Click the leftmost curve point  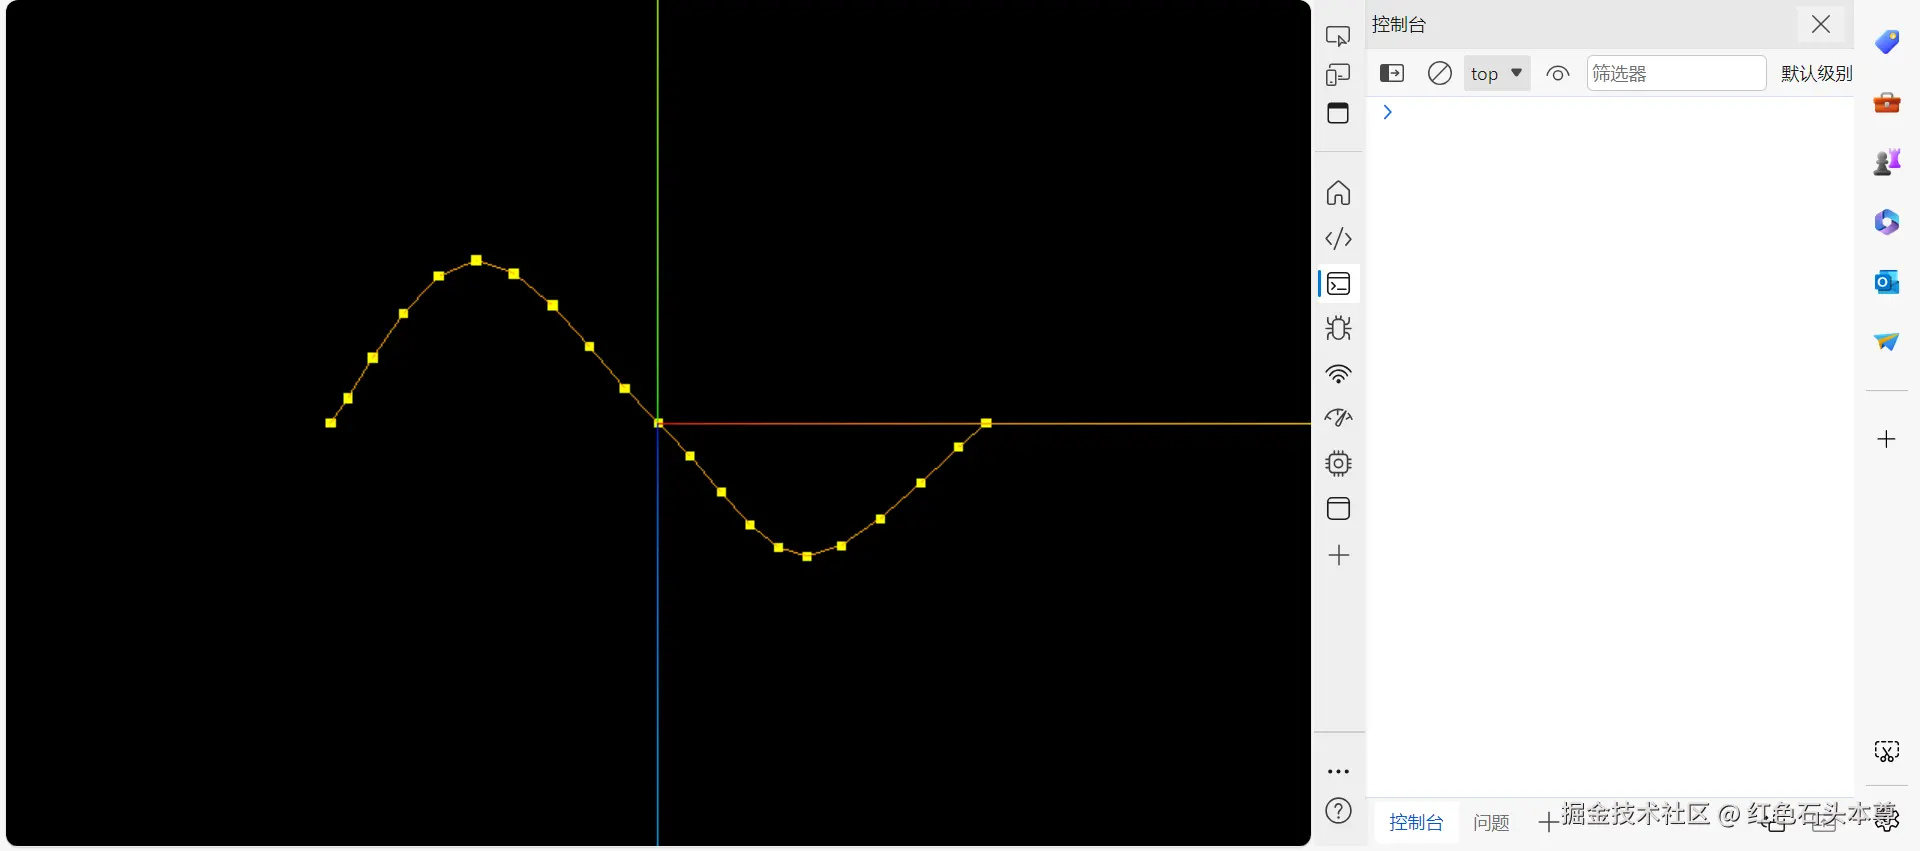331,423
